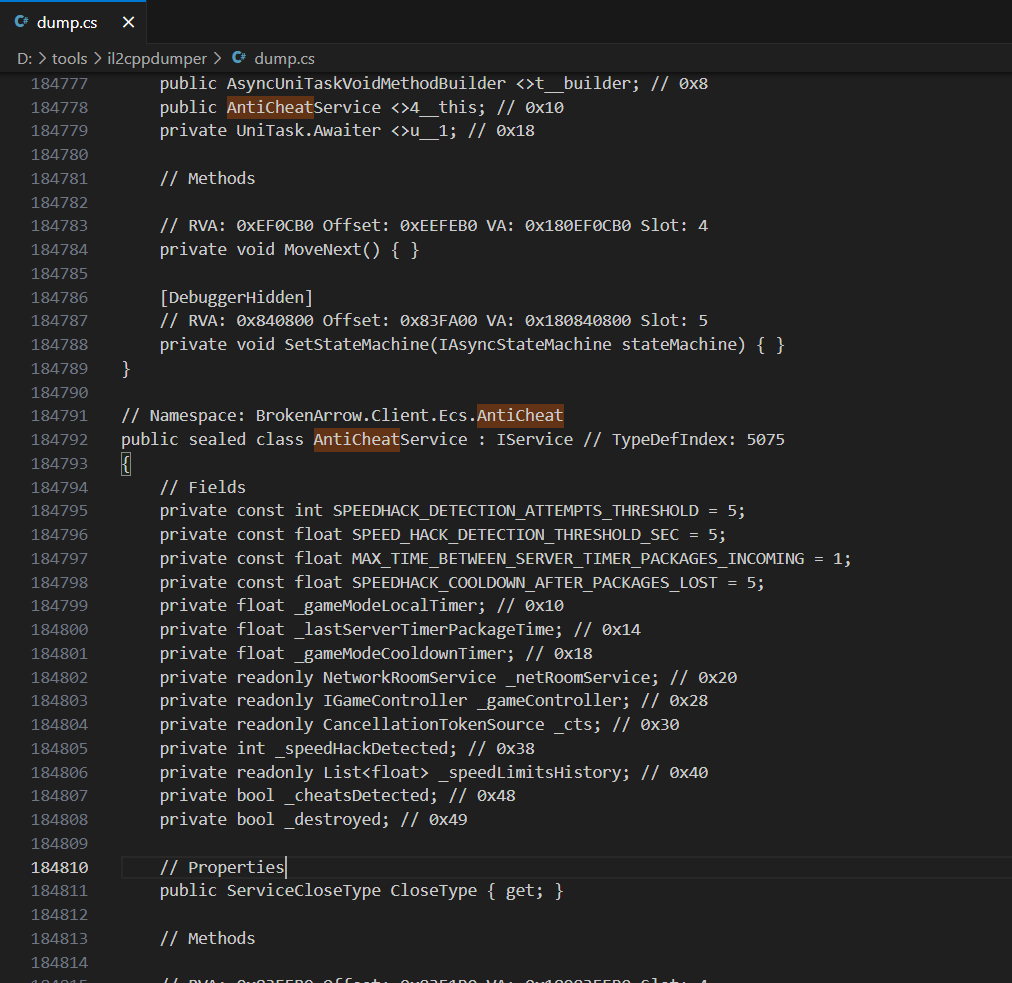Click the C# icon in the breadcrumb
The width and height of the screenshot is (1012, 983).
tap(238, 58)
